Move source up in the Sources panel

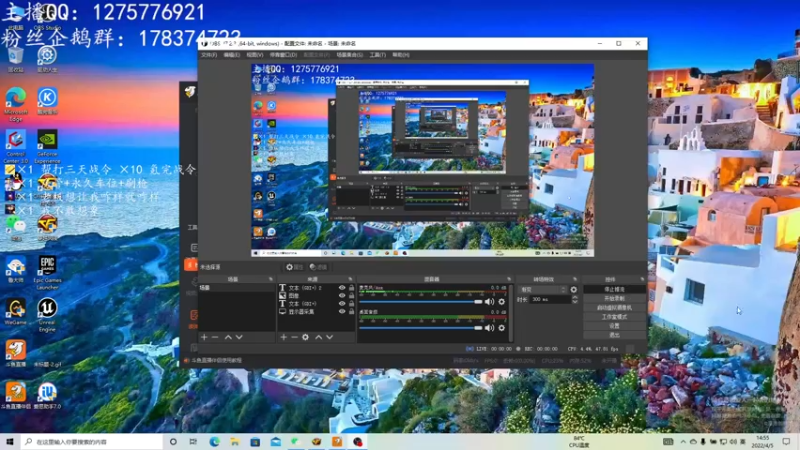point(318,337)
